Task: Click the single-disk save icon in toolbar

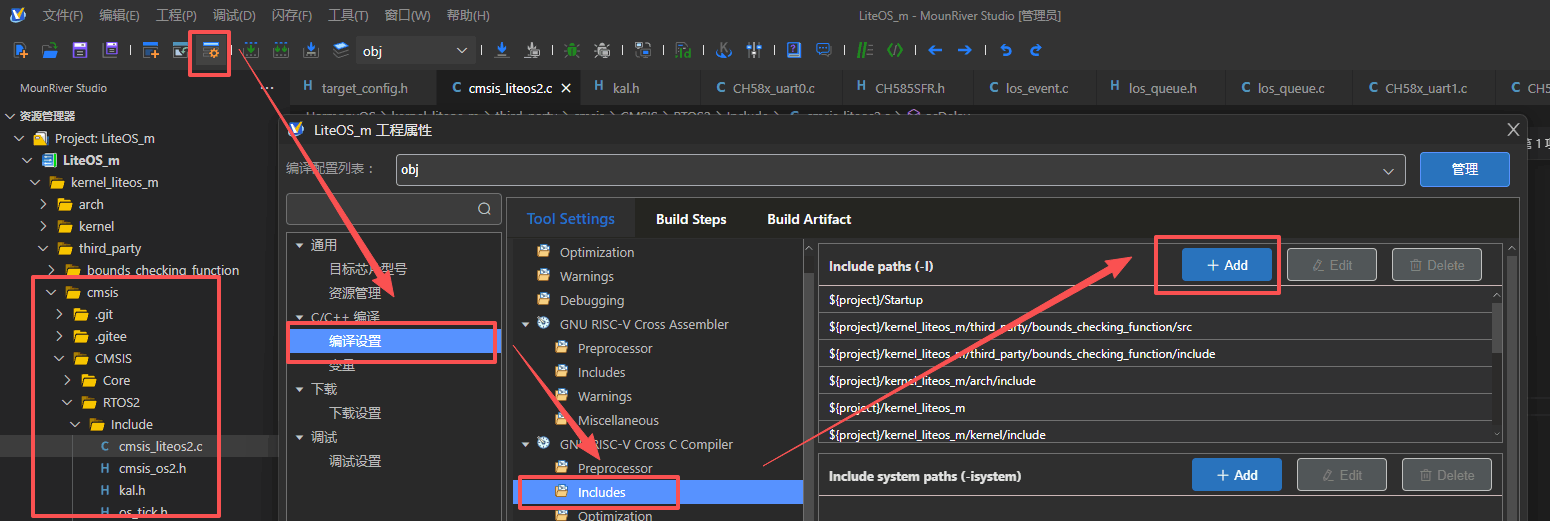Action: pos(80,50)
